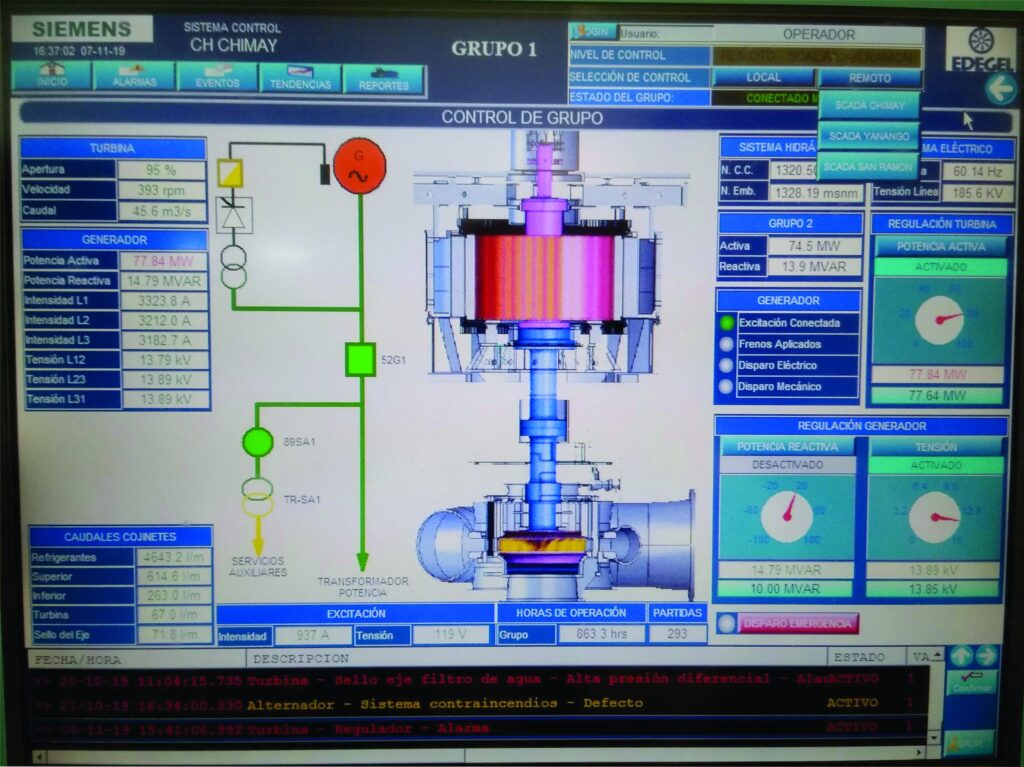Screen dimensions: 1024x767
Task: Open the REMOTO control dropdown
Action: (869, 78)
